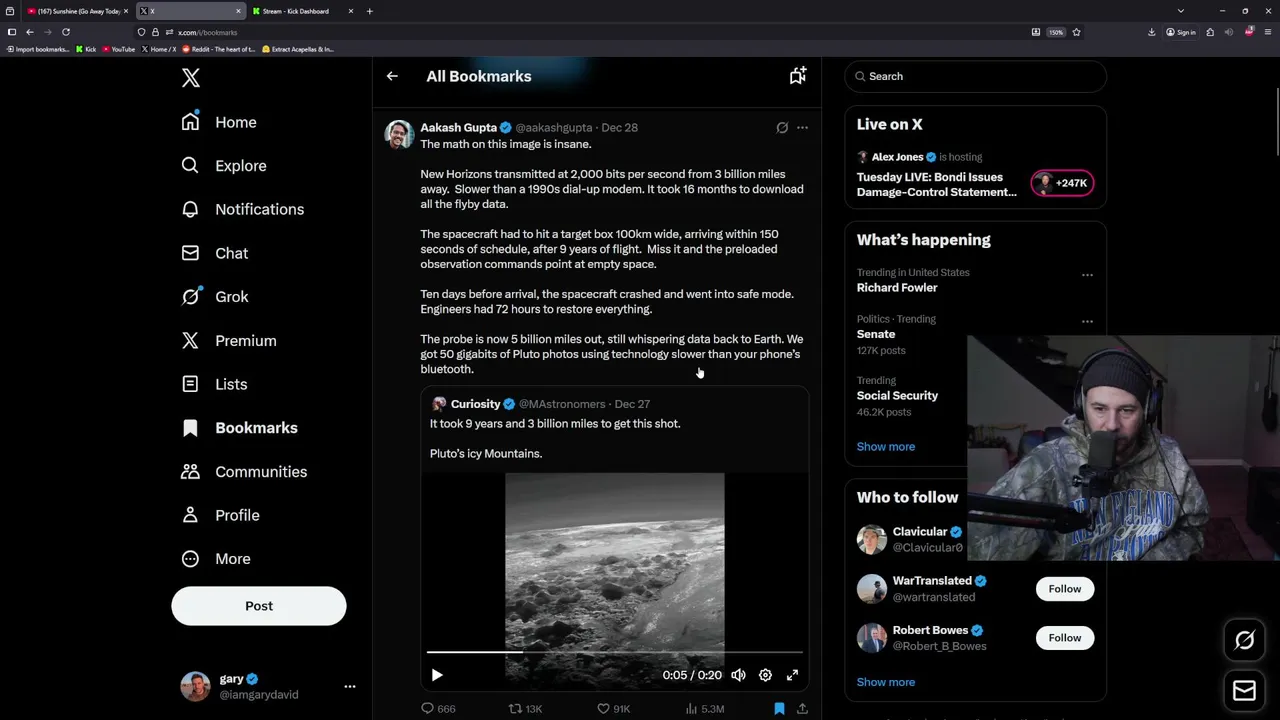Open the Kick bookmark in the bookmarks bar

tap(86, 49)
